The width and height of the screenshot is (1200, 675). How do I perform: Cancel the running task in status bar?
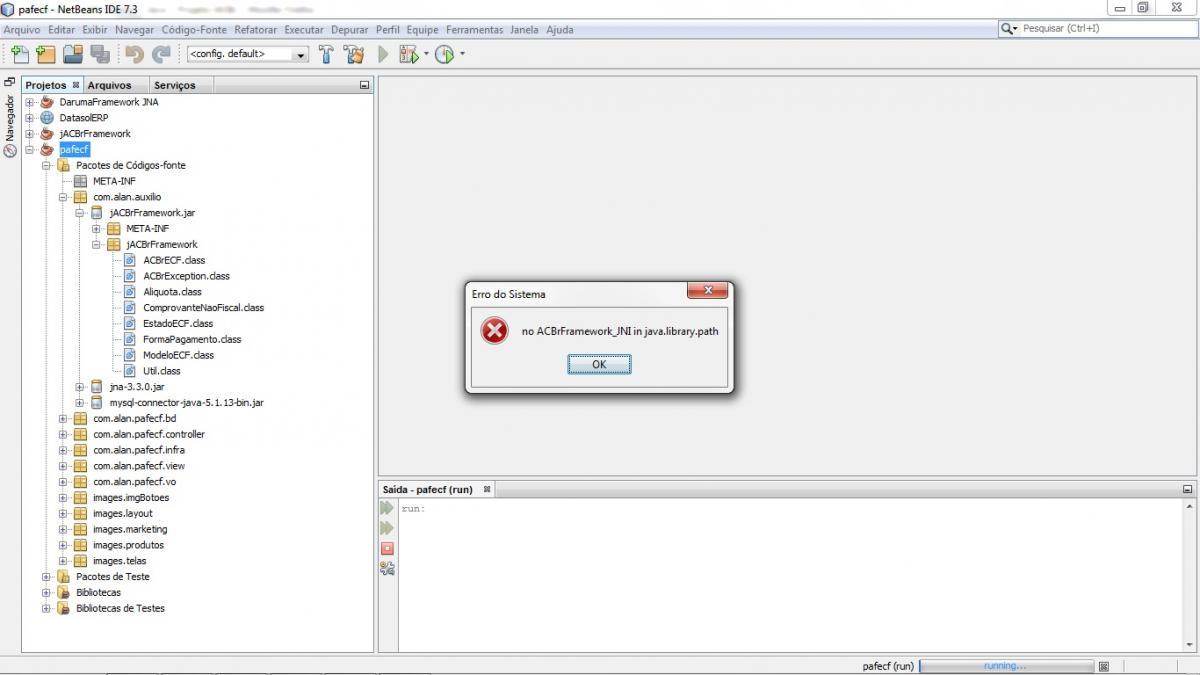(x=1104, y=666)
